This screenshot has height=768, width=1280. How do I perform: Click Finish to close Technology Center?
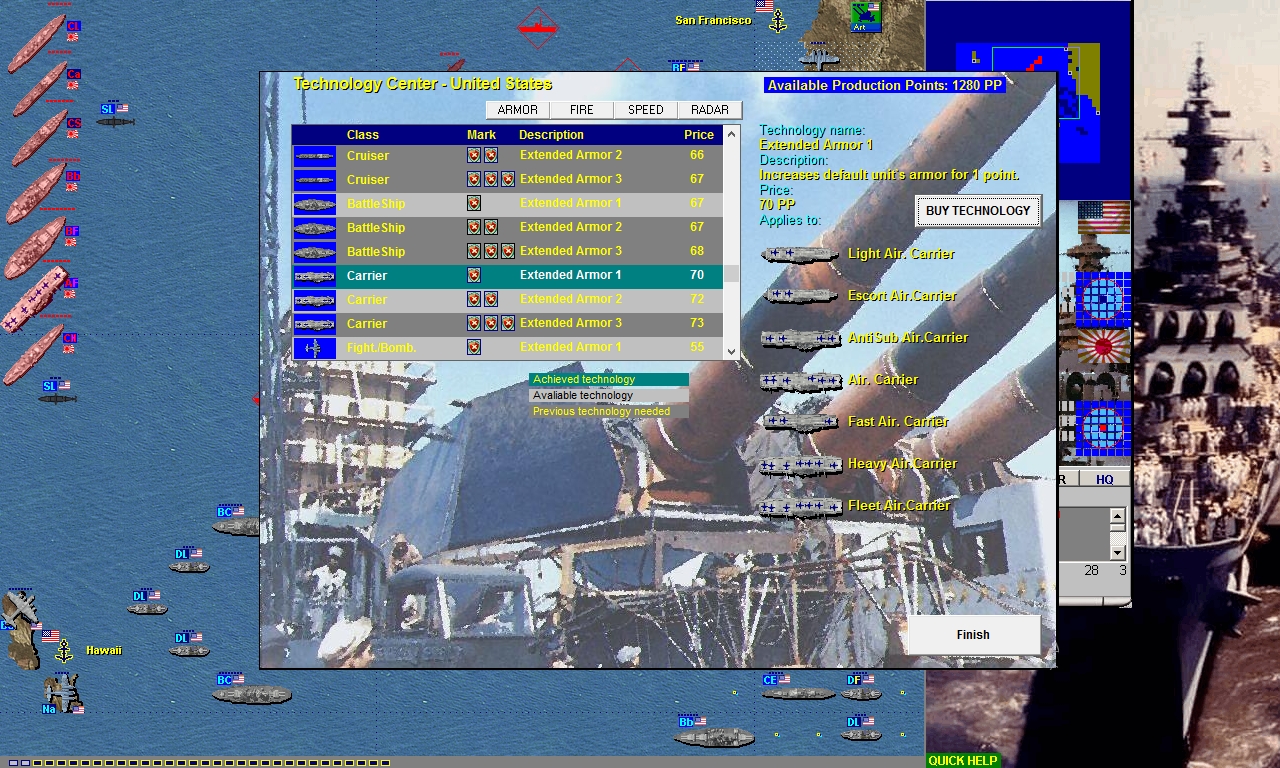(x=973, y=635)
